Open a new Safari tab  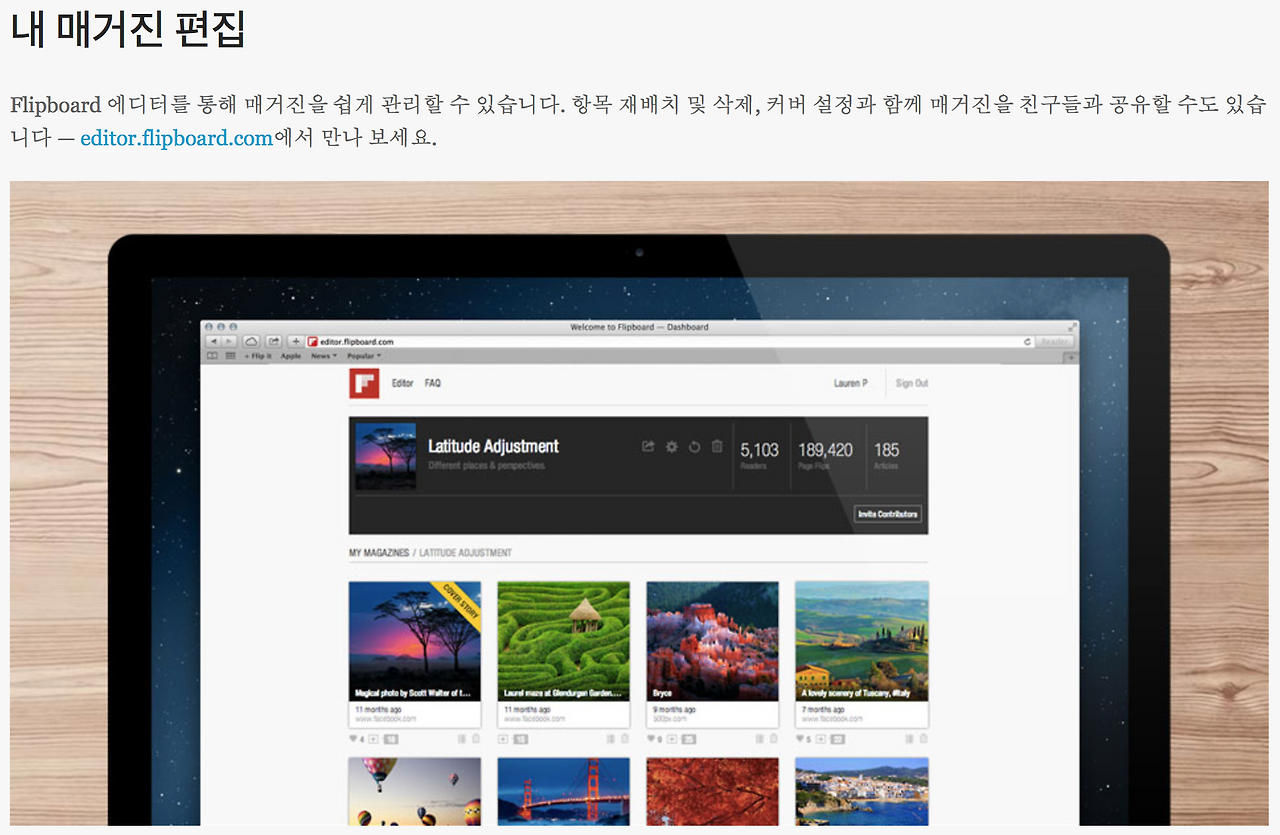[1071, 357]
